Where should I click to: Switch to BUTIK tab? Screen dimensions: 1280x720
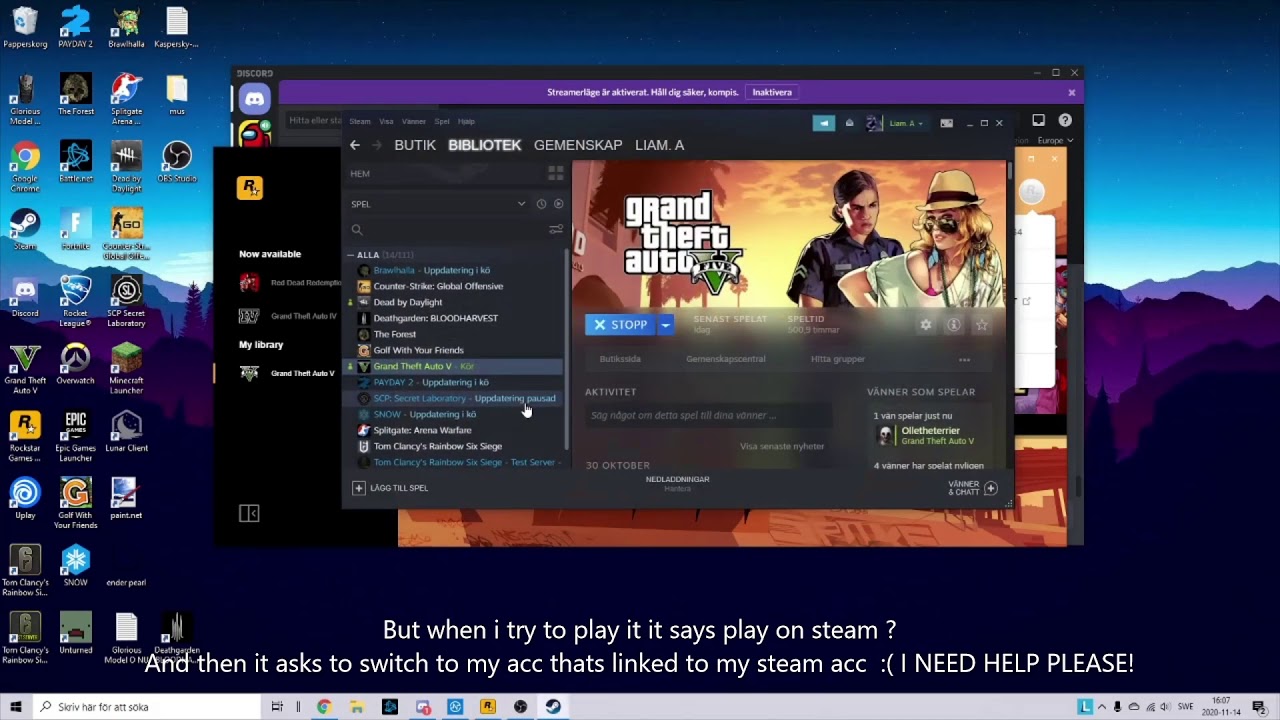(x=415, y=145)
